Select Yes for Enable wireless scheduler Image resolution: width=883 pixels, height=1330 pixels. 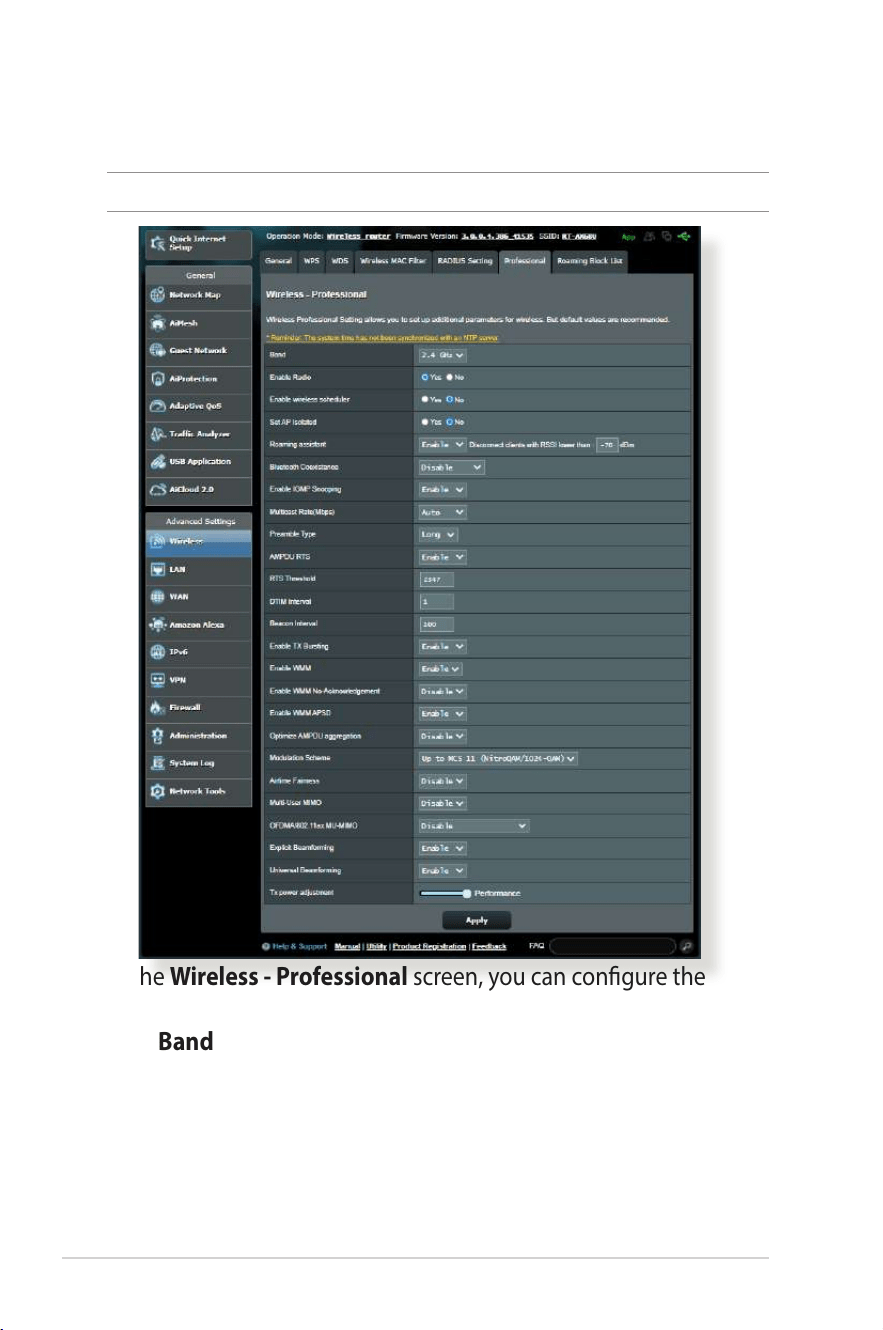tap(423, 399)
